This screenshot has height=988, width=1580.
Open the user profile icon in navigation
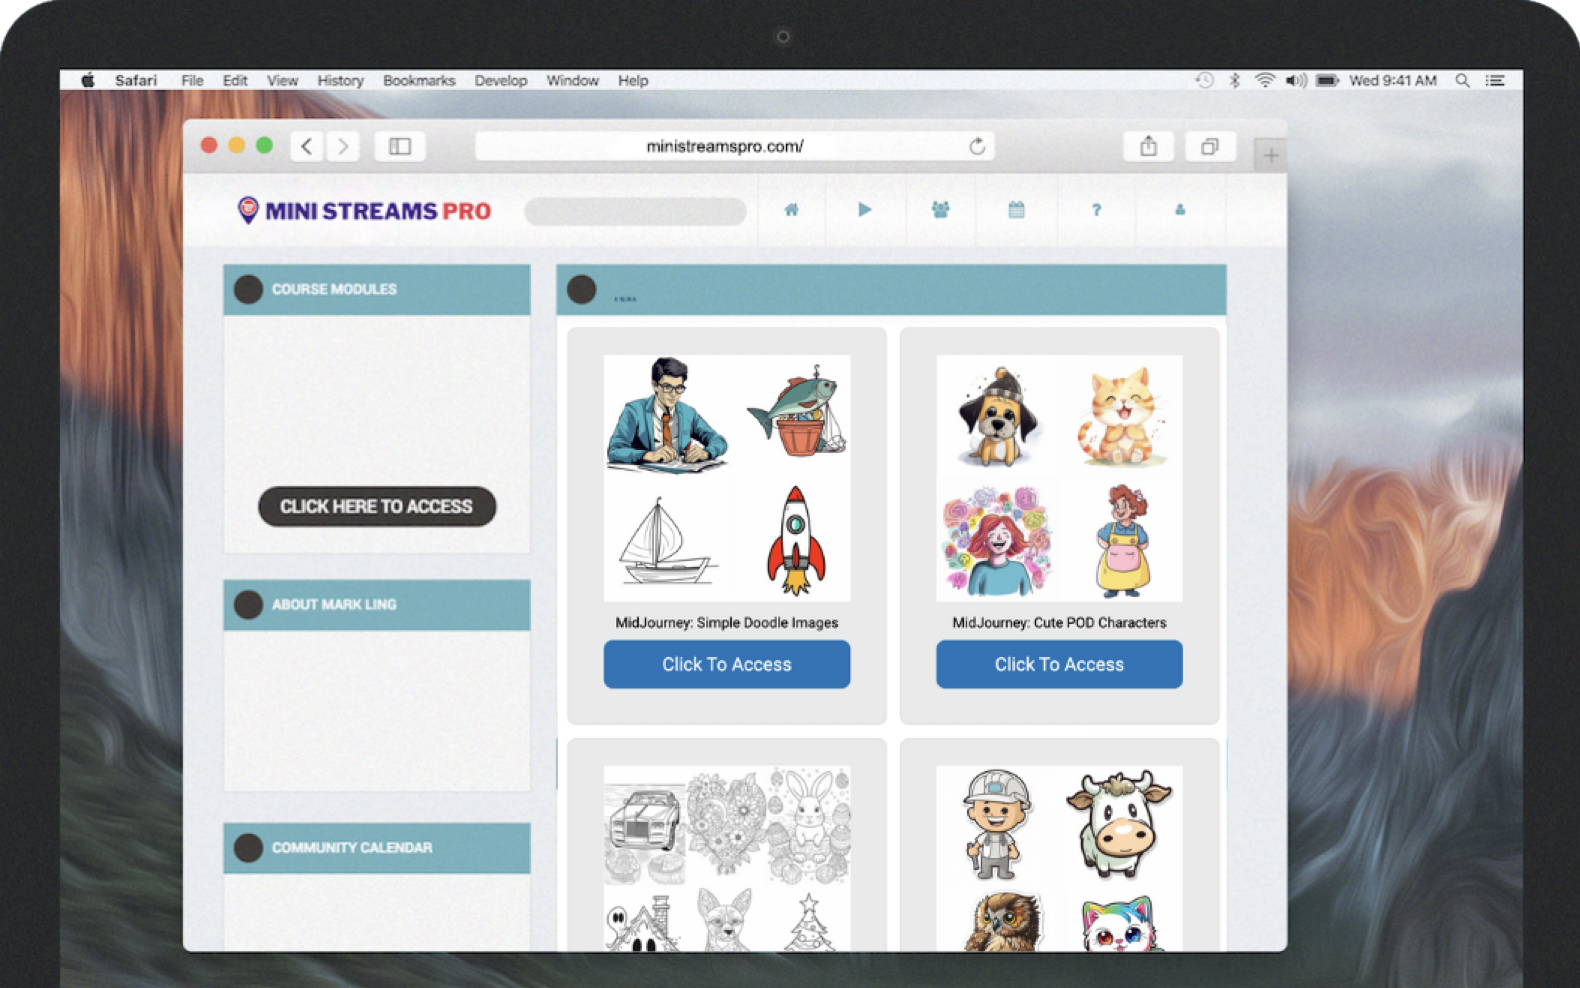(1180, 210)
